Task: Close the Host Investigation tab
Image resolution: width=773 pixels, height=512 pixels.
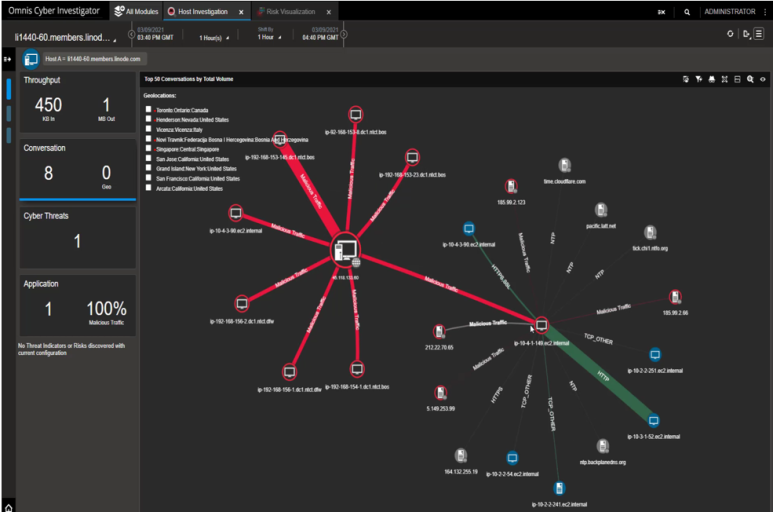Action: tap(241, 12)
